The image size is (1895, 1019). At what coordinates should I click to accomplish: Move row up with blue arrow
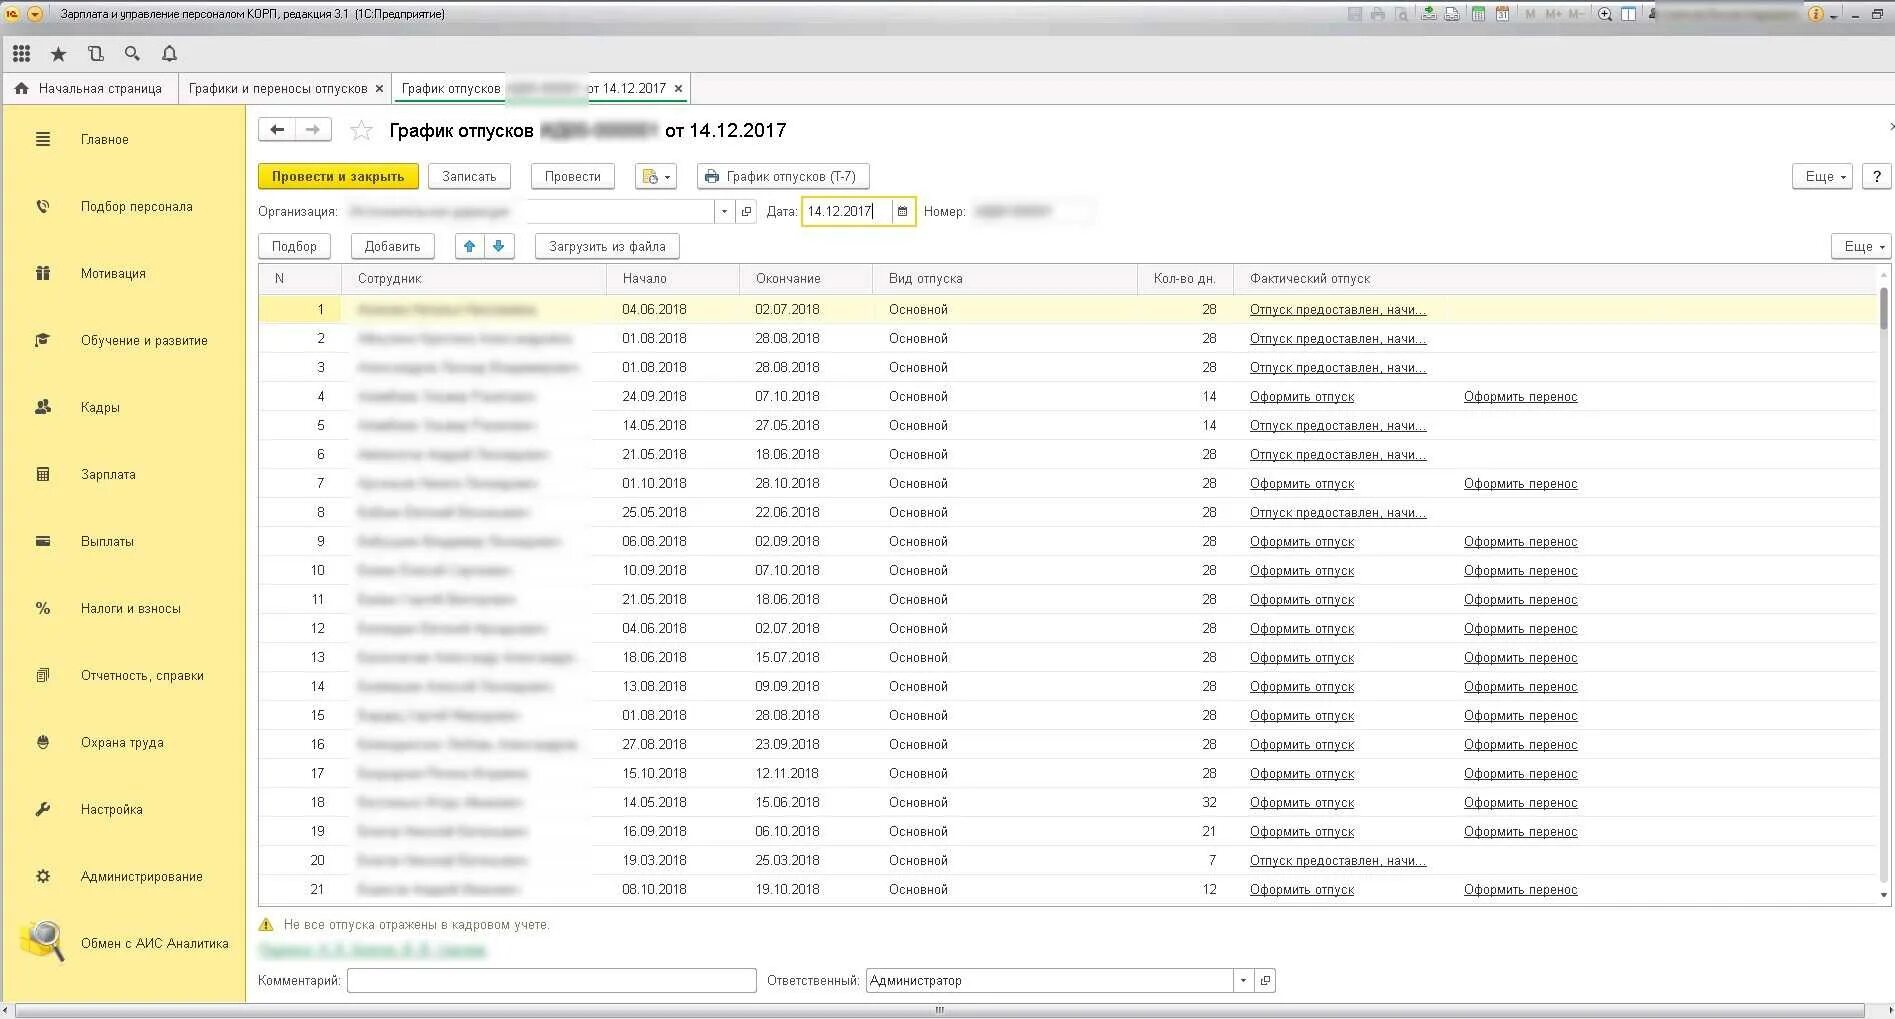click(x=469, y=246)
